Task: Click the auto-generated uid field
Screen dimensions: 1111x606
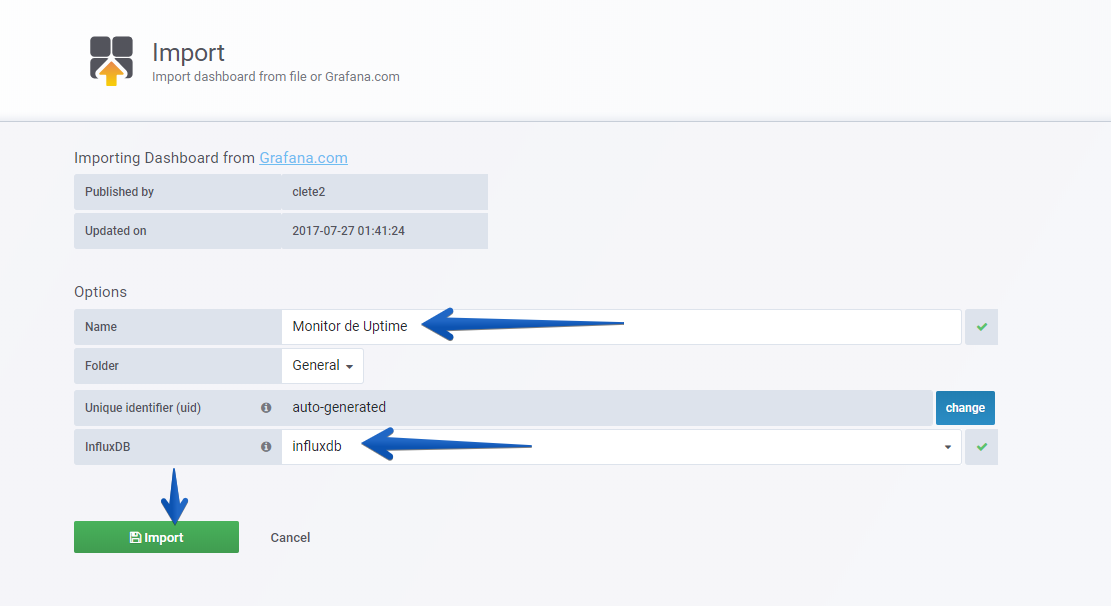Action: (x=607, y=408)
